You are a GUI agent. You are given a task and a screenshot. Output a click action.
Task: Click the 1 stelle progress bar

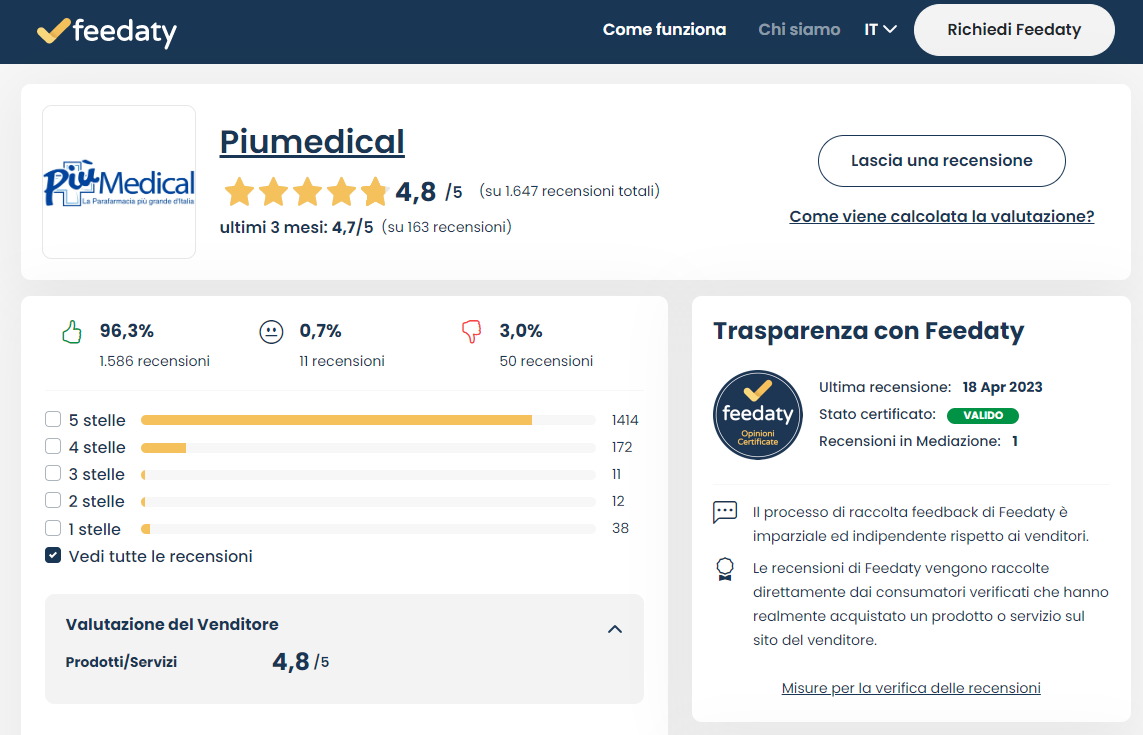click(368, 529)
